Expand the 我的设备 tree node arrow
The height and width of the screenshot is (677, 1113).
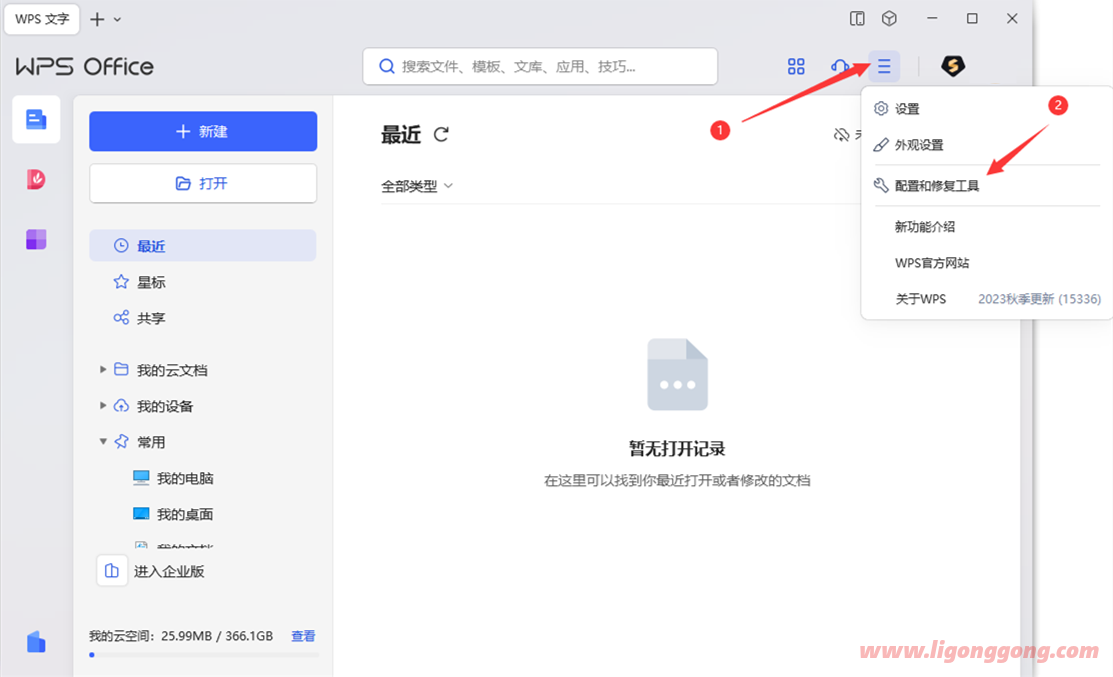pos(103,406)
